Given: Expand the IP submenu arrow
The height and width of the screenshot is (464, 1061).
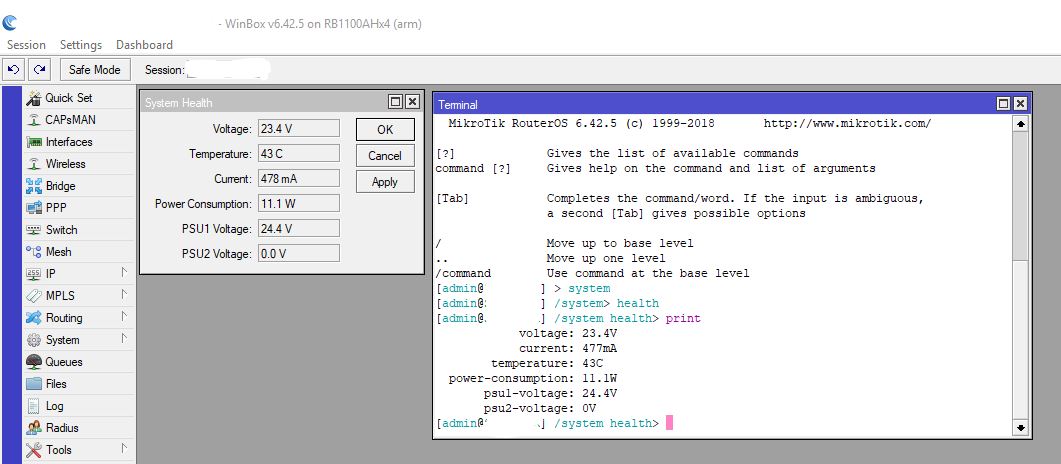Looking at the screenshot, I should [x=124, y=272].
